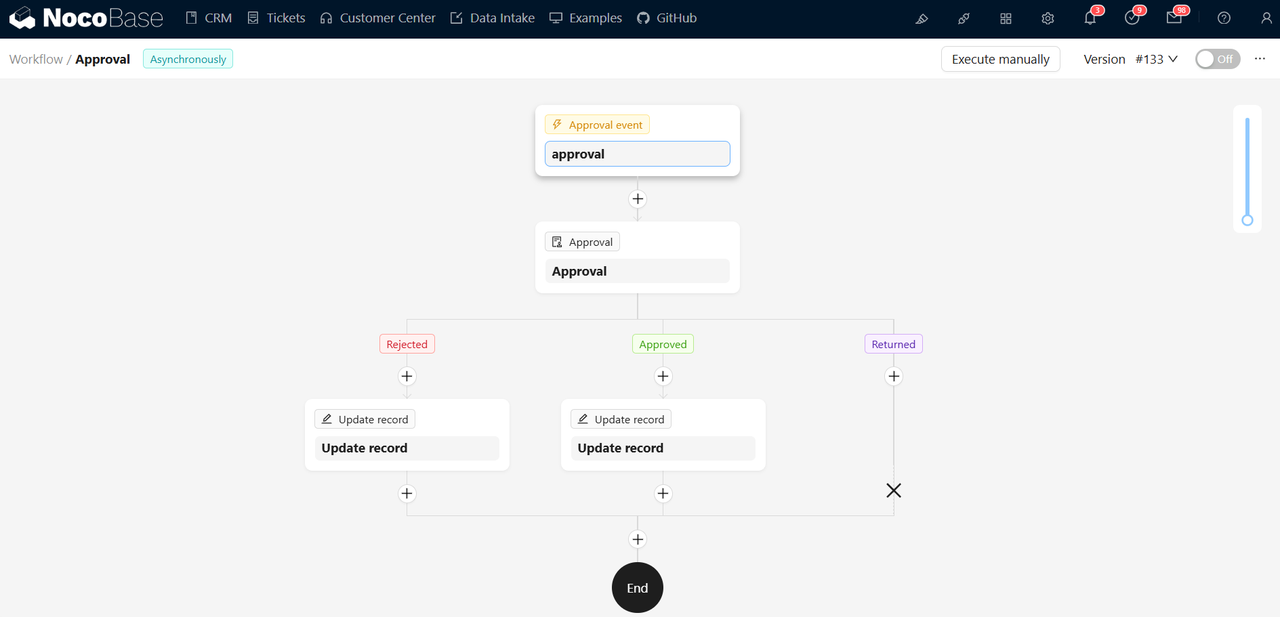Open the grid apps icon in header
This screenshot has height=617, width=1280.
tap(1006, 18)
